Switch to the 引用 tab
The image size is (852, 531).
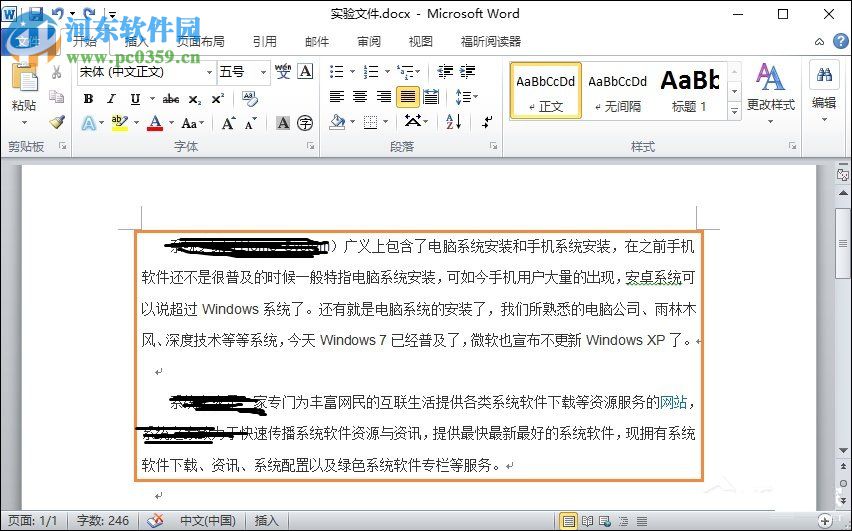265,42
